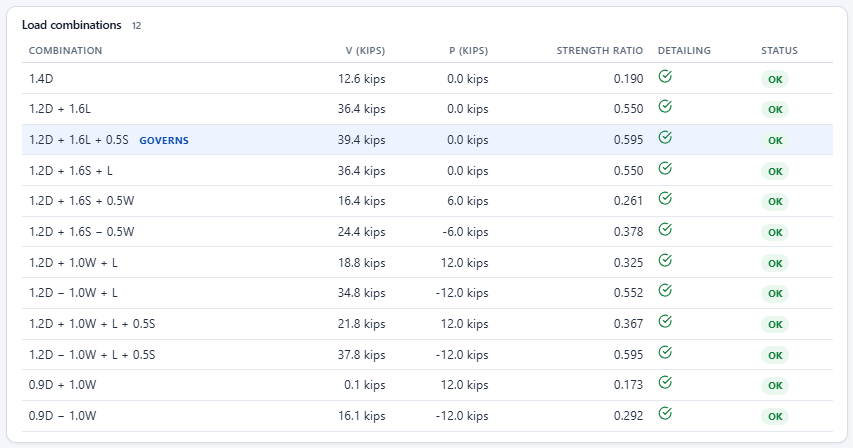The image size is (853, 448).
Task: Click the 6.0 kips axial value
Action: [468, 201]
